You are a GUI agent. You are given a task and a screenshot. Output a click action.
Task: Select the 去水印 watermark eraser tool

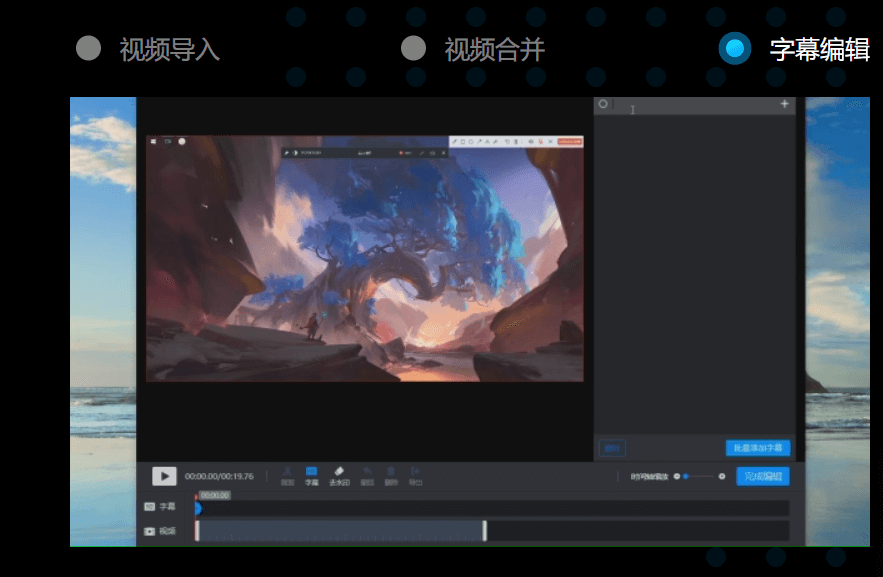tap(339, 476)
